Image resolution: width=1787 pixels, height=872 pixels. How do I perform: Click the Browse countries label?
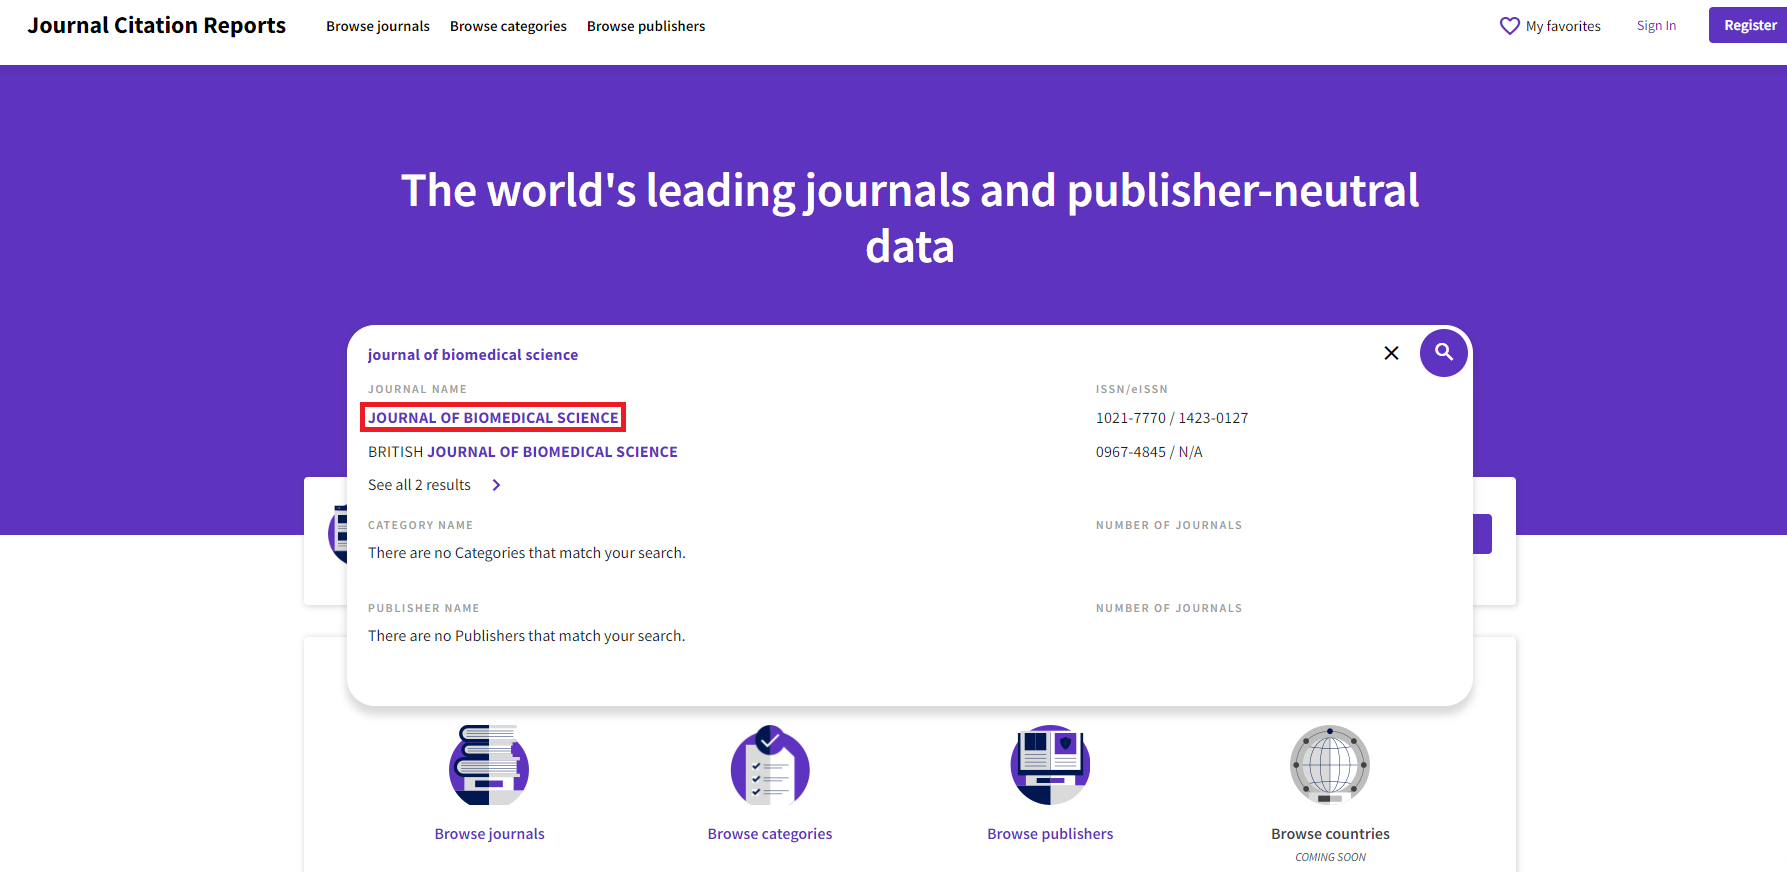[x=1330, y=834]
